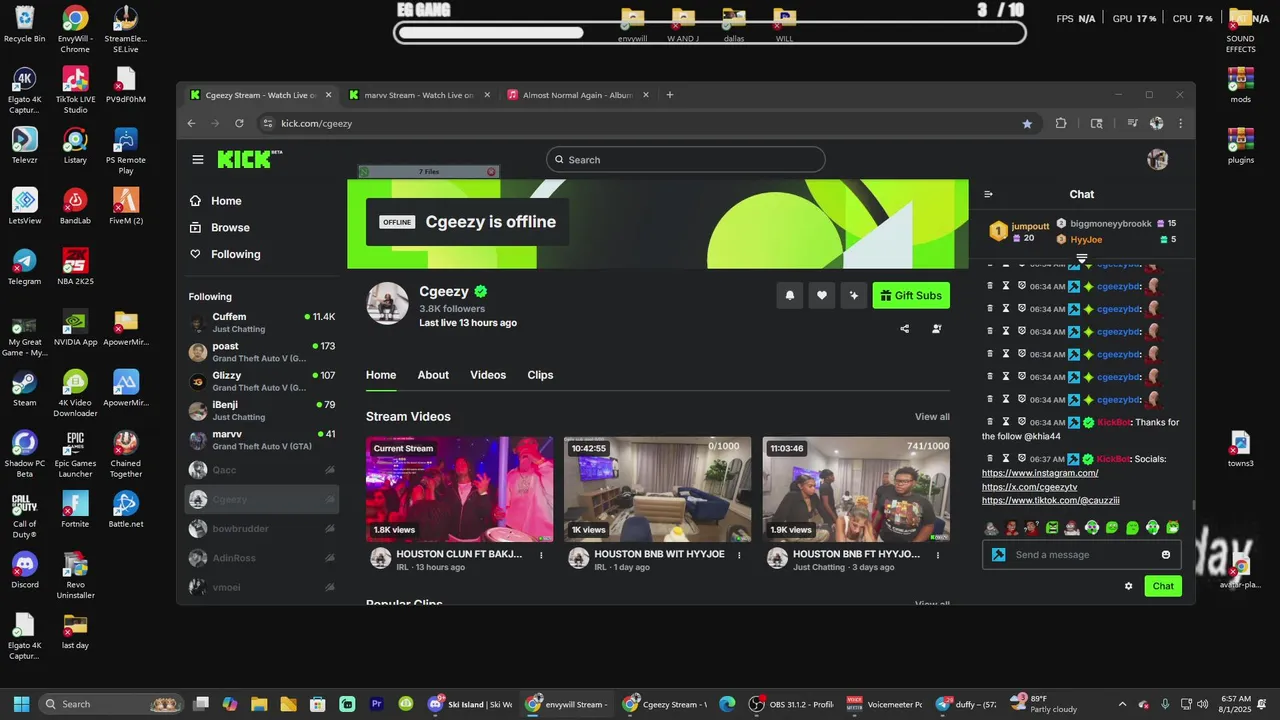Open new Chrome tab

pyautogui.click(x=670, y=95)
